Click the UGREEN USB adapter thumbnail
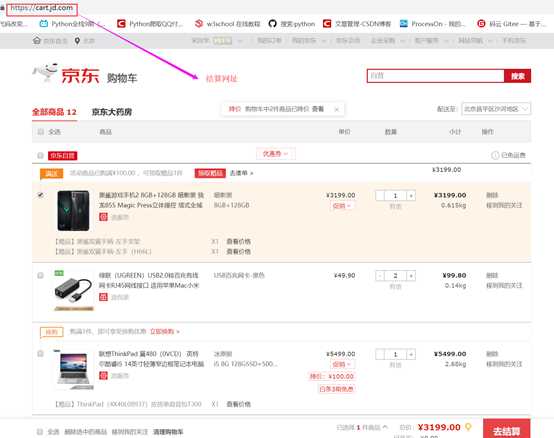 pos(73,291)
